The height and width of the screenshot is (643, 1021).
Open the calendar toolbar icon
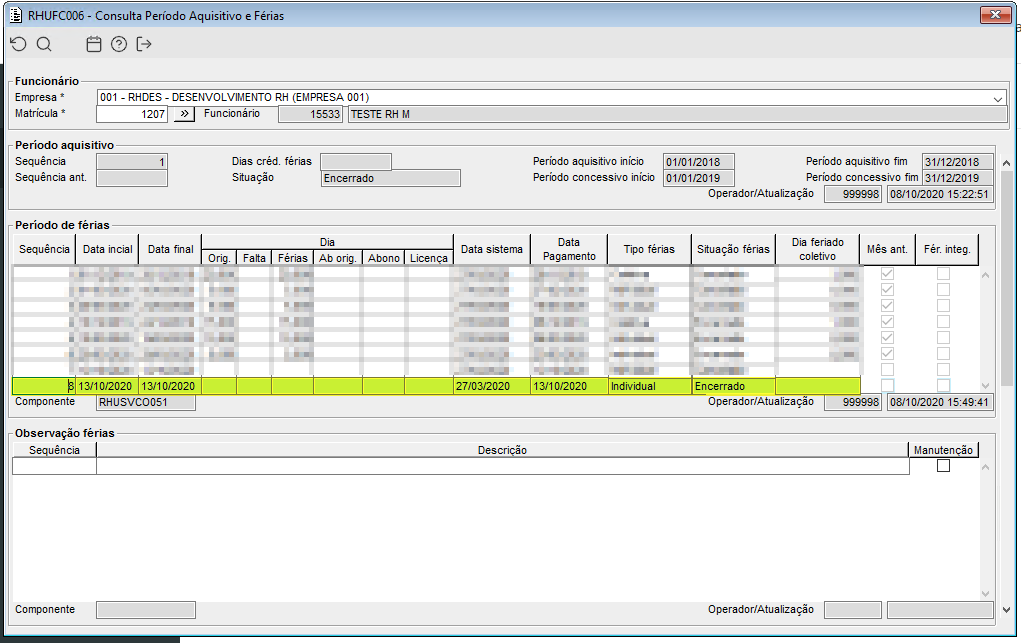click(94, 44)
